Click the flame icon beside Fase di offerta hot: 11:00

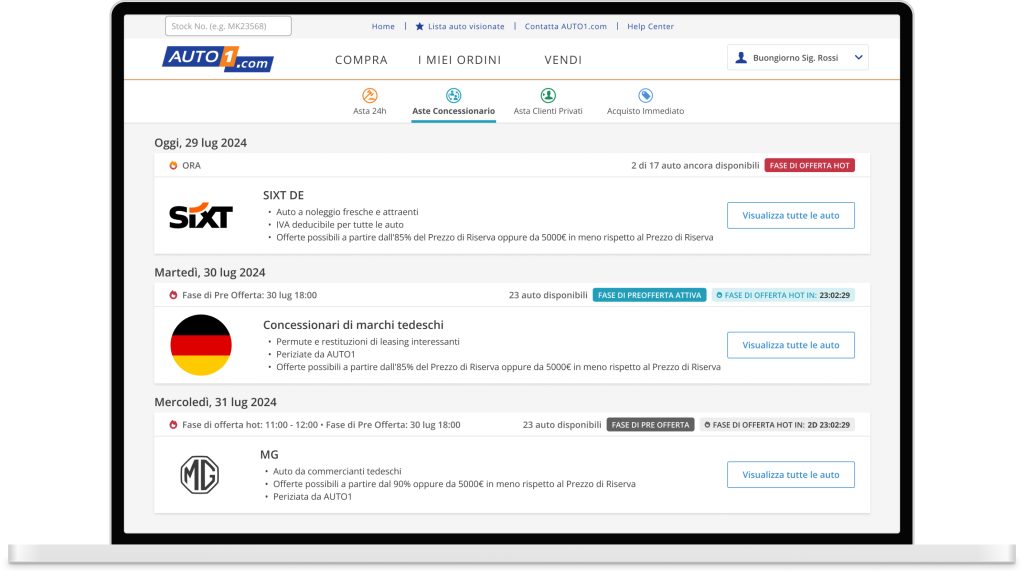173,424
